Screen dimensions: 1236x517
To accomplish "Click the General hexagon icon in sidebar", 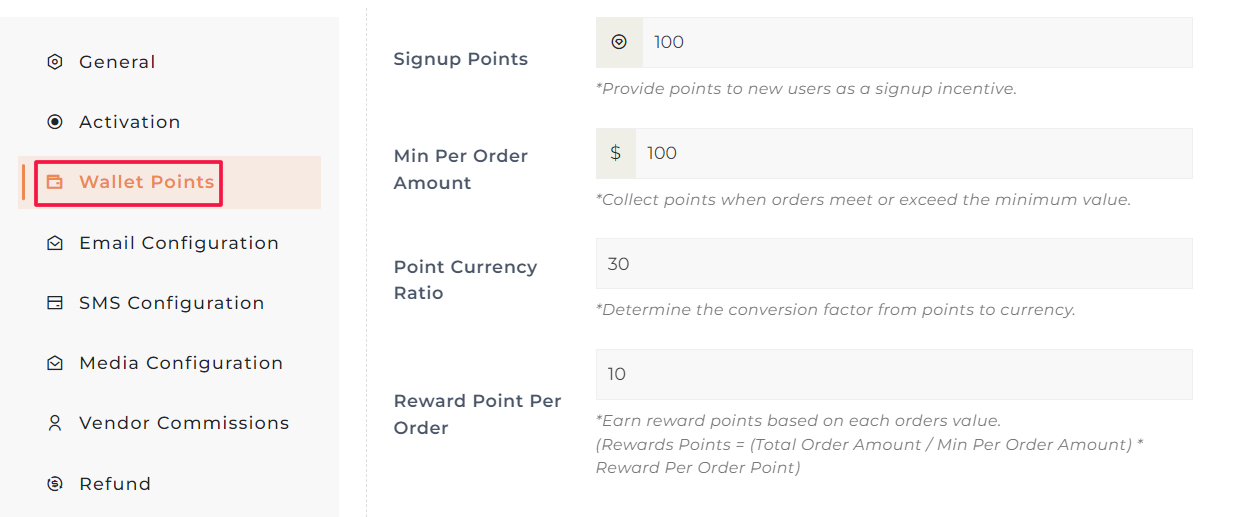I will pos(55,62).
